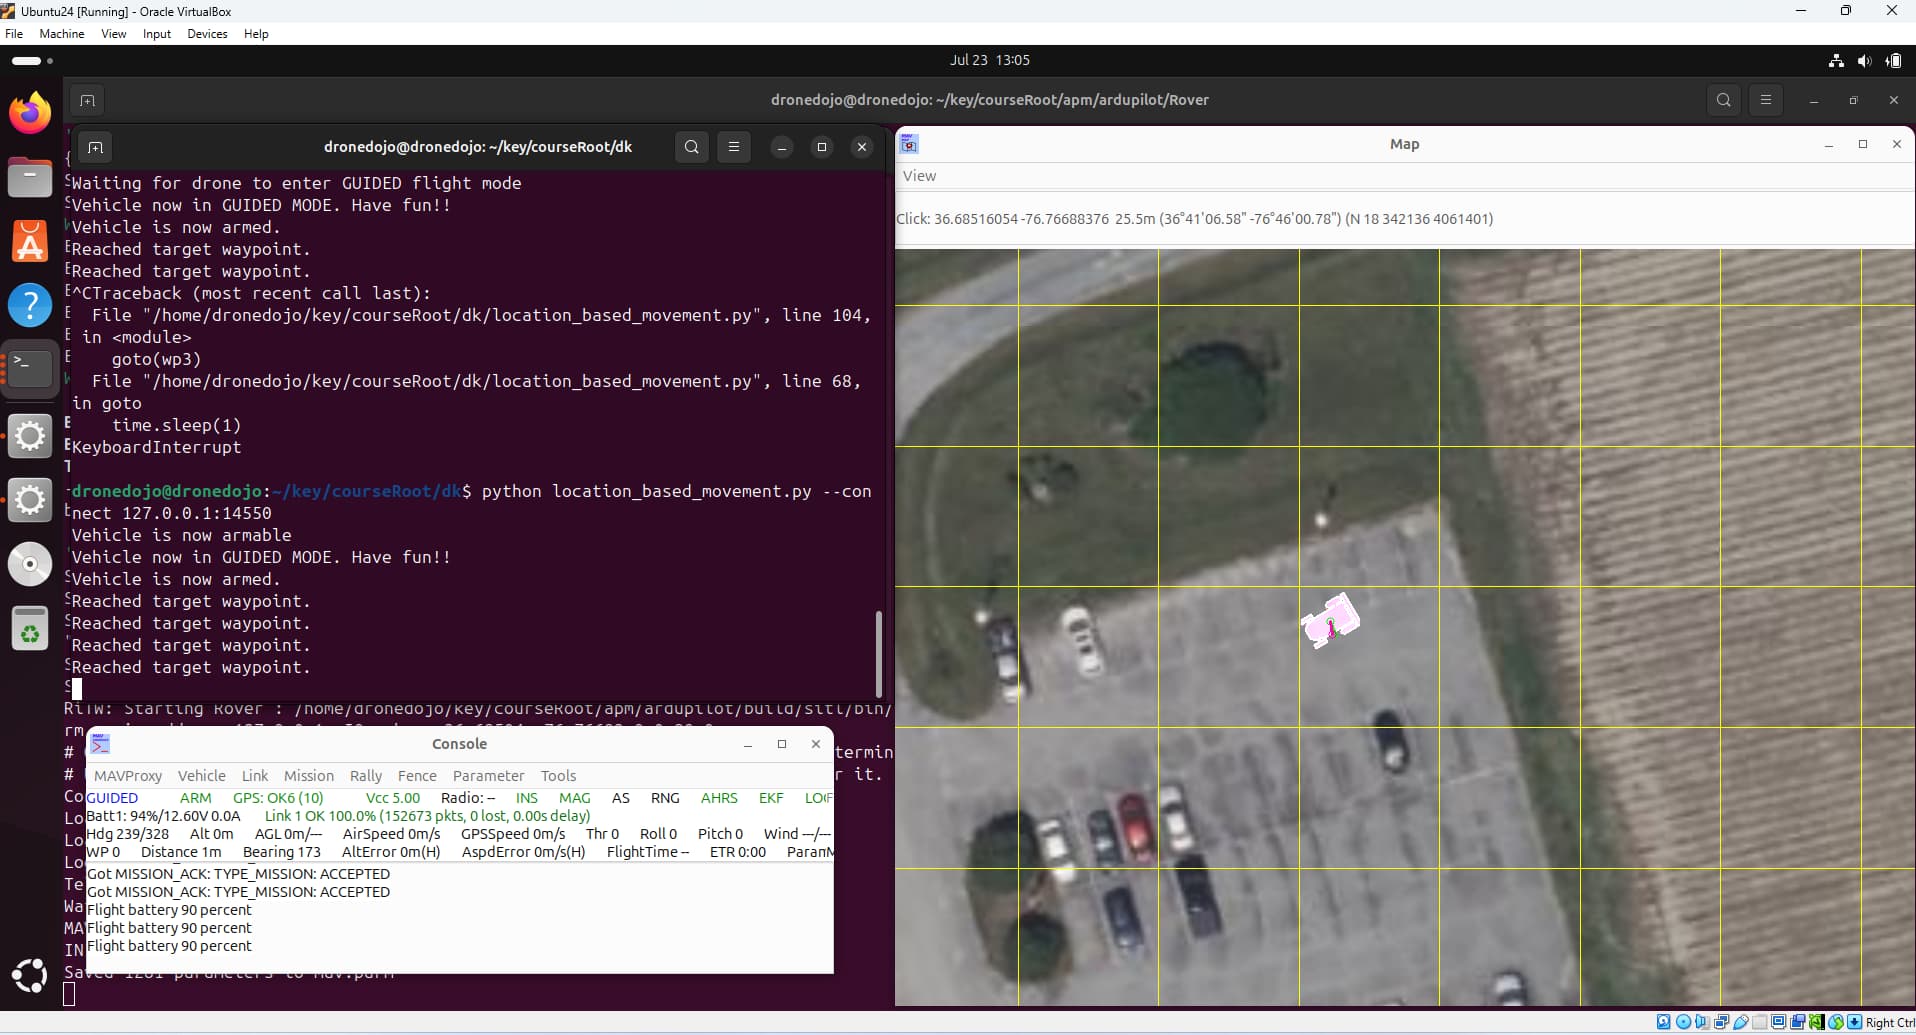The height and width of the screenshot is (1035, 1916).
Task: Click the date and time clock
Action: 989,60
